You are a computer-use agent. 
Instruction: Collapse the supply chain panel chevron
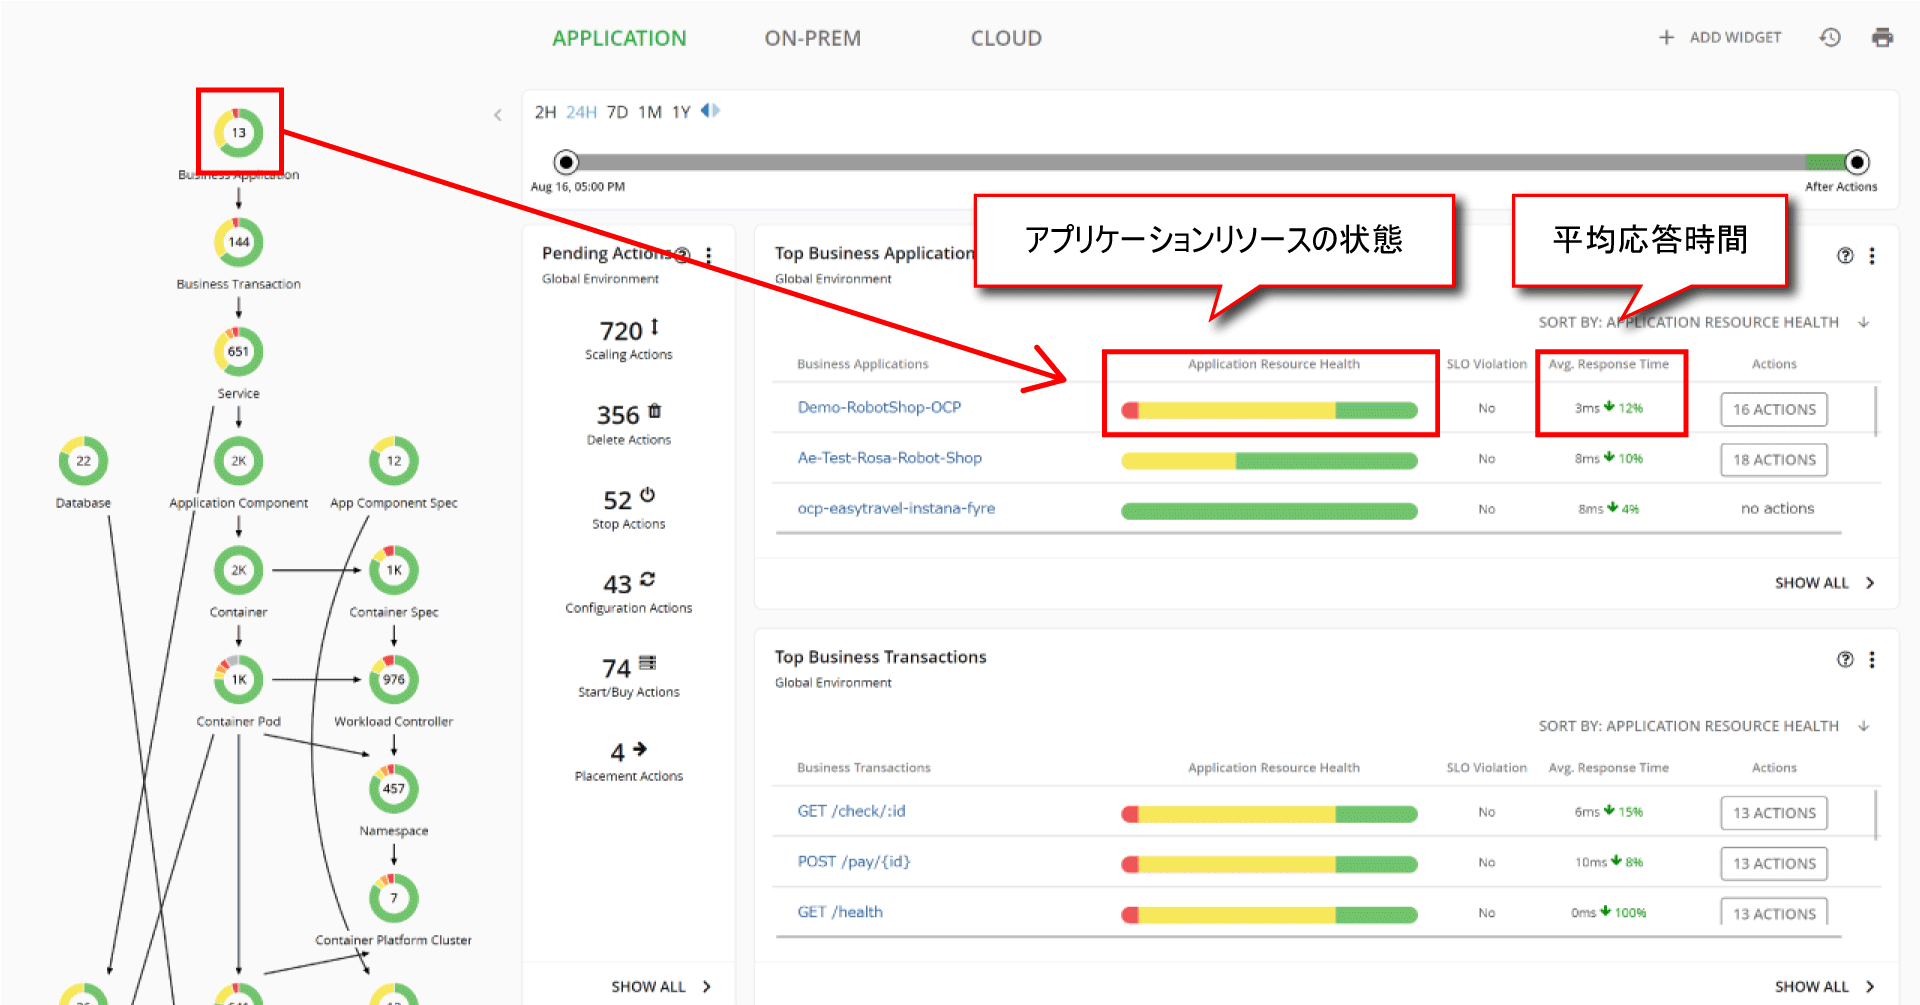[498, 115]
